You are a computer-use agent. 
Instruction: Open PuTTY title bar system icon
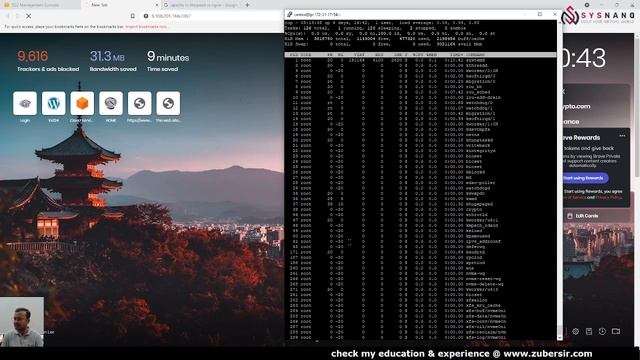click(289, 14)
